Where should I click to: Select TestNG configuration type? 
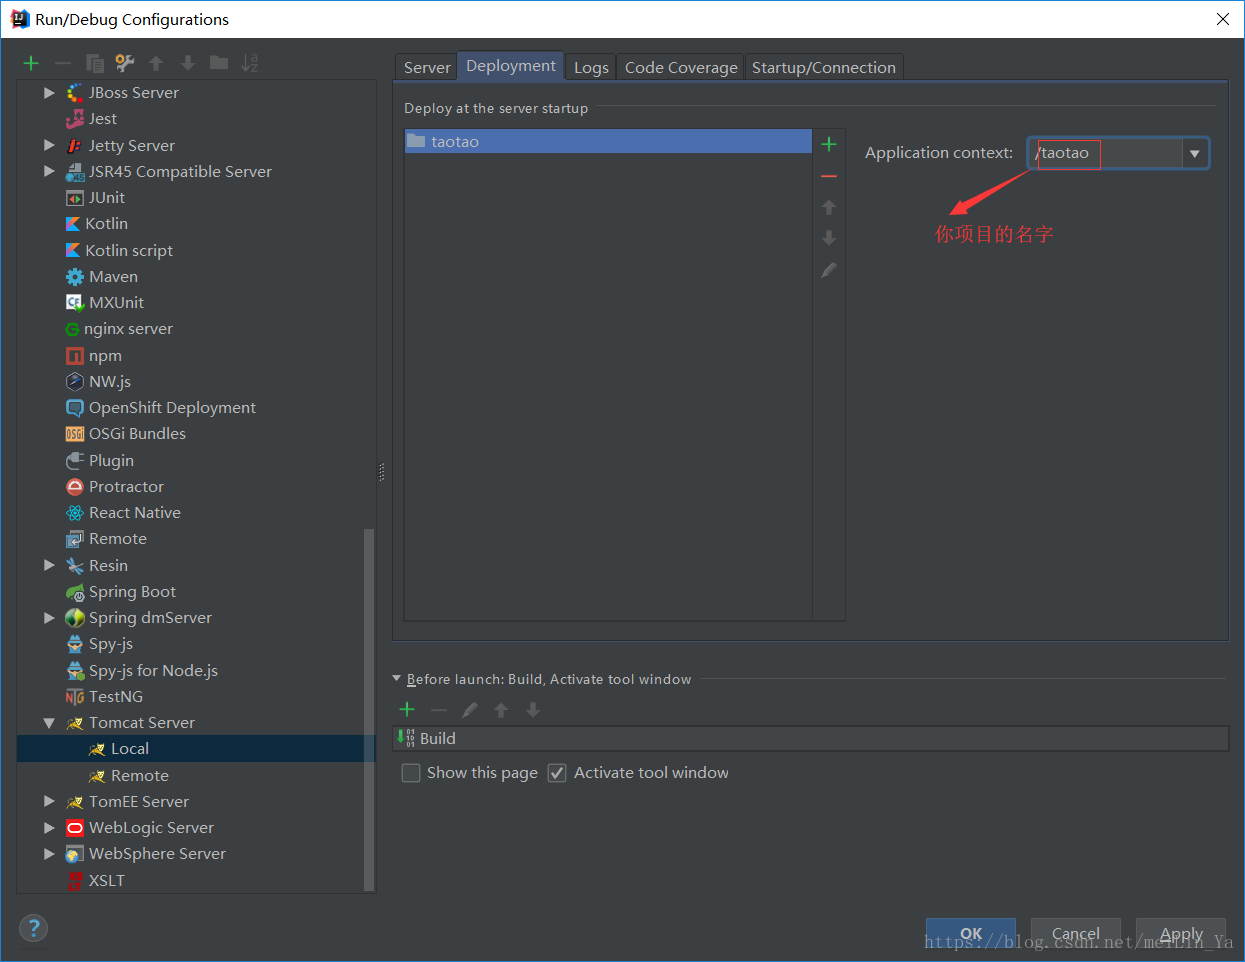(x=104, y=697)
